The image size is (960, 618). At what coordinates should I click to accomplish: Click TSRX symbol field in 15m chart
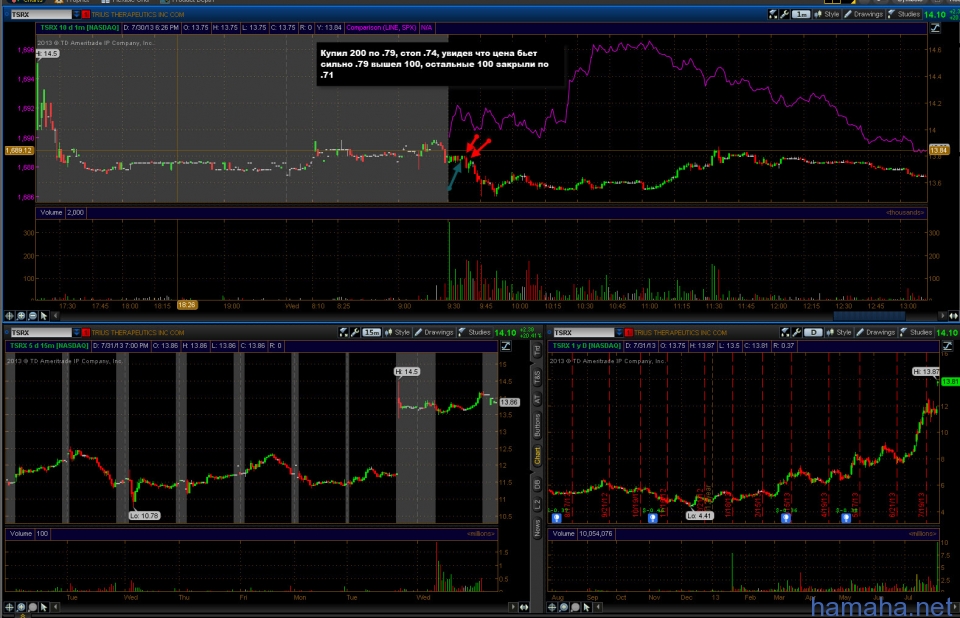pyautogui.click(x=41, y=333)
